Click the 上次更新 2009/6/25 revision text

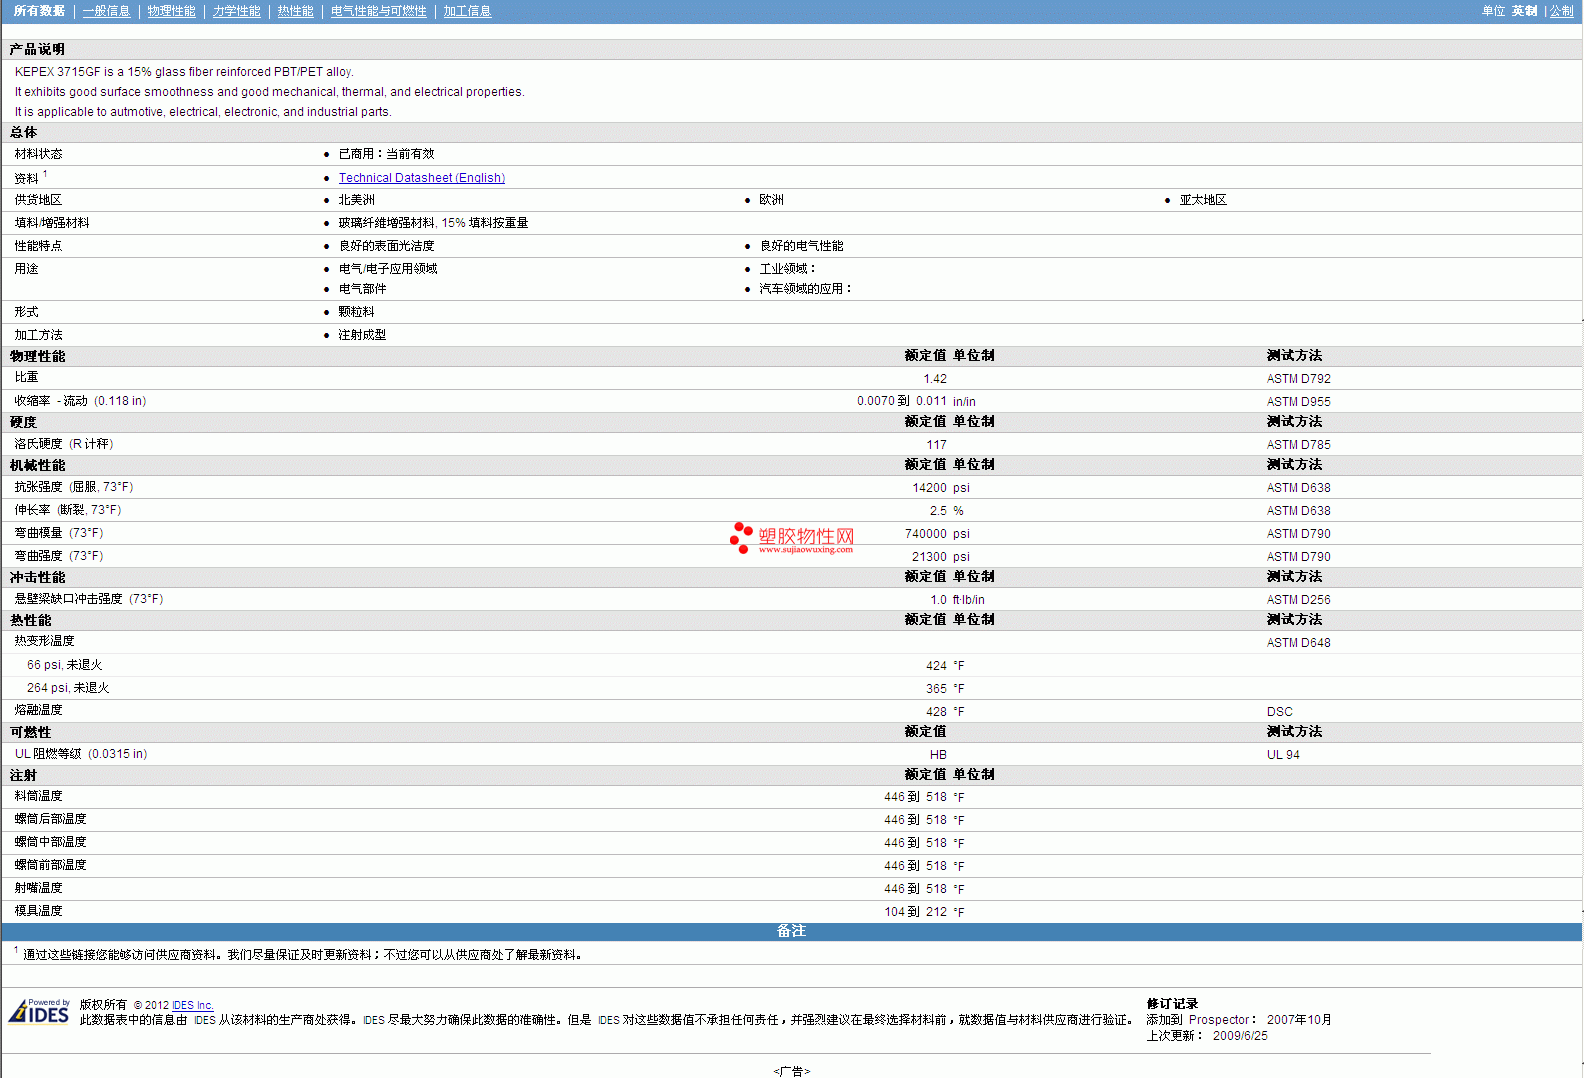click(x=1207, y=1036)
